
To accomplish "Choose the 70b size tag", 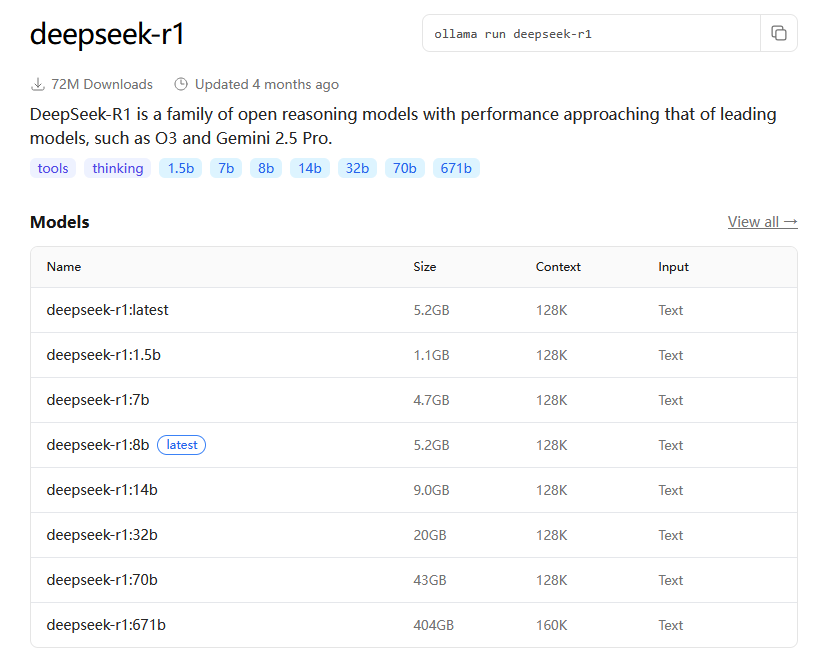I will click(405, 168).
